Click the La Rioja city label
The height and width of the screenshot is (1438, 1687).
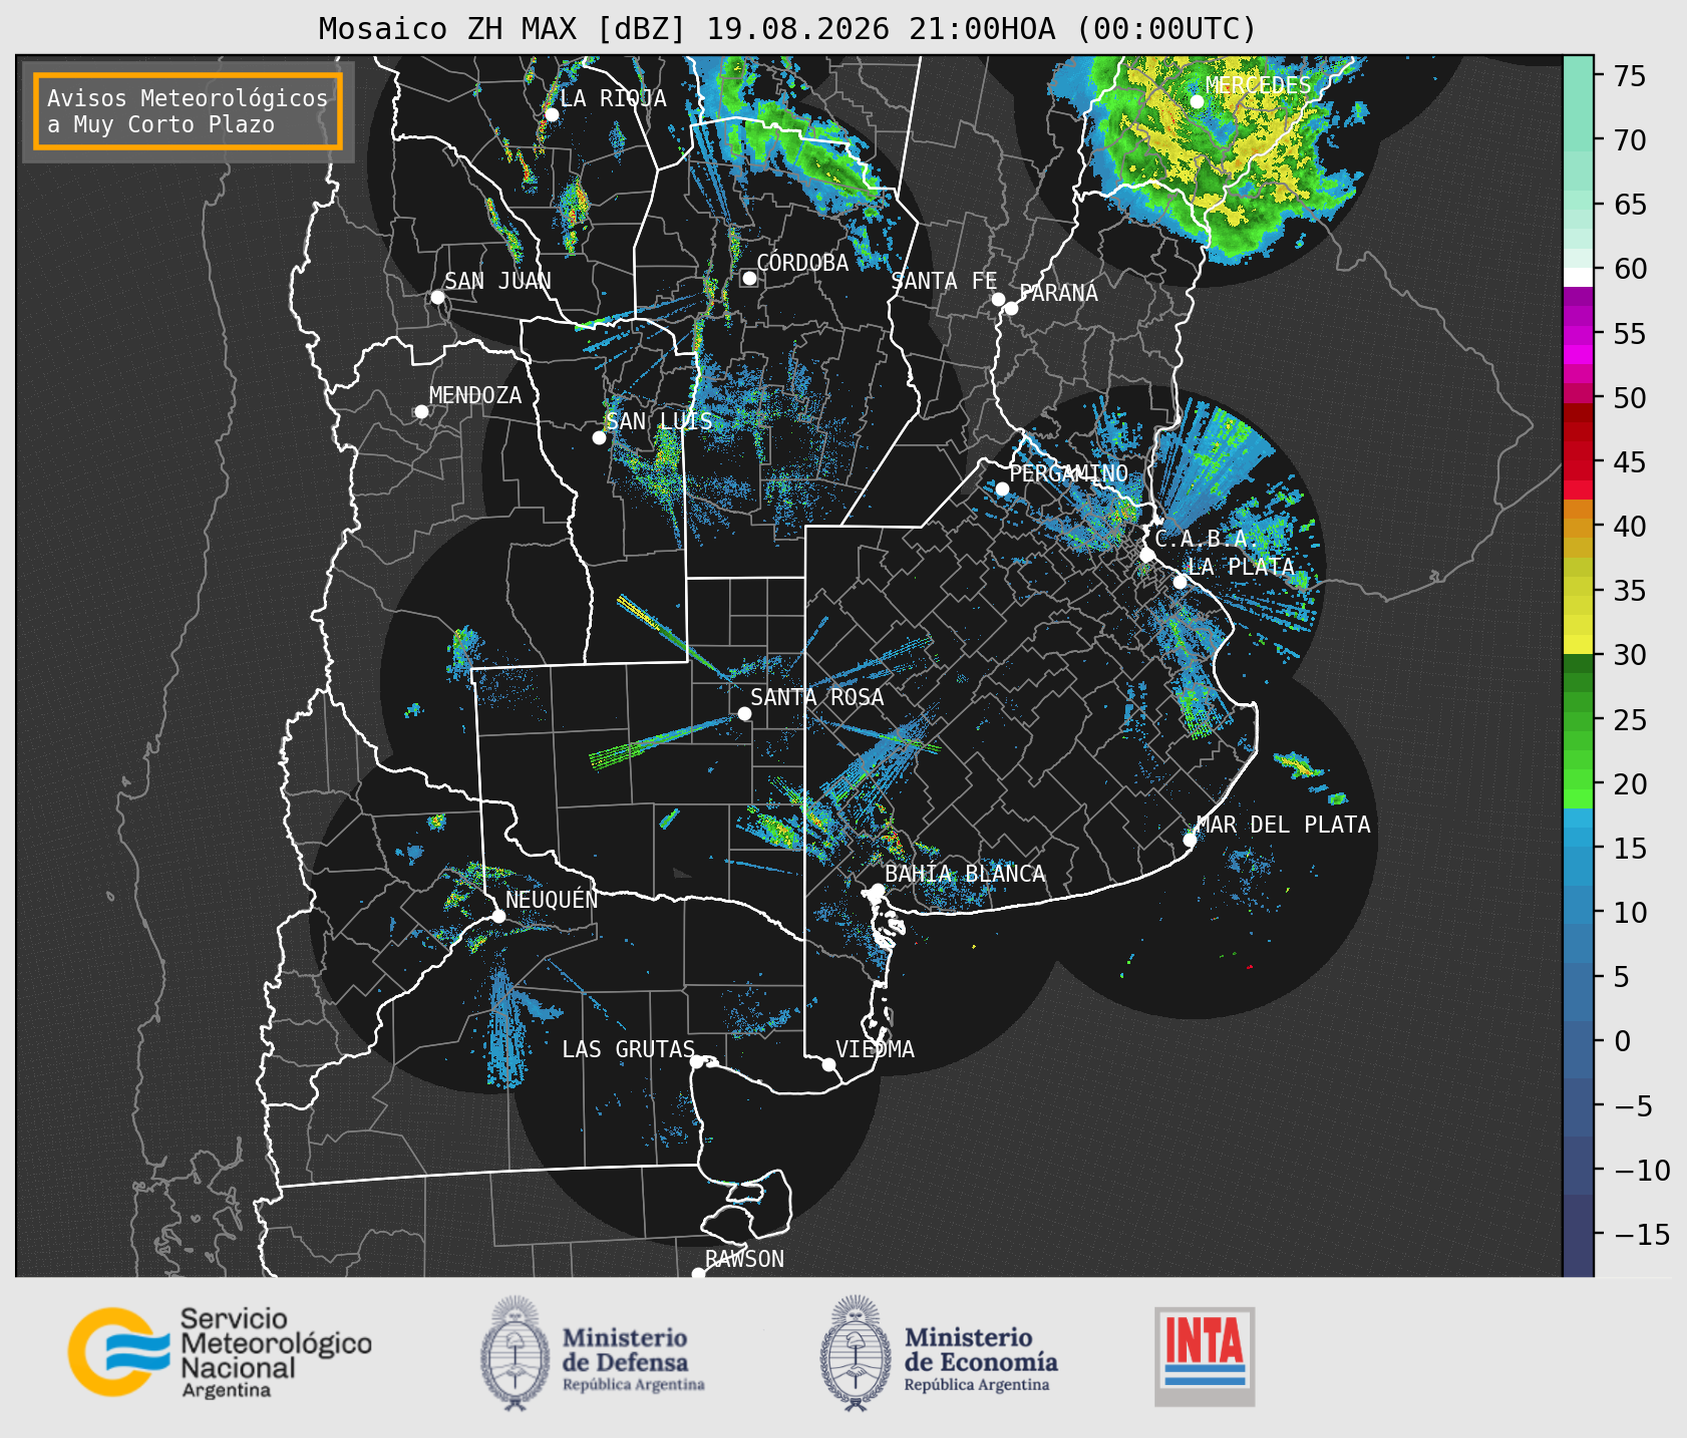[x=613, y=98]
